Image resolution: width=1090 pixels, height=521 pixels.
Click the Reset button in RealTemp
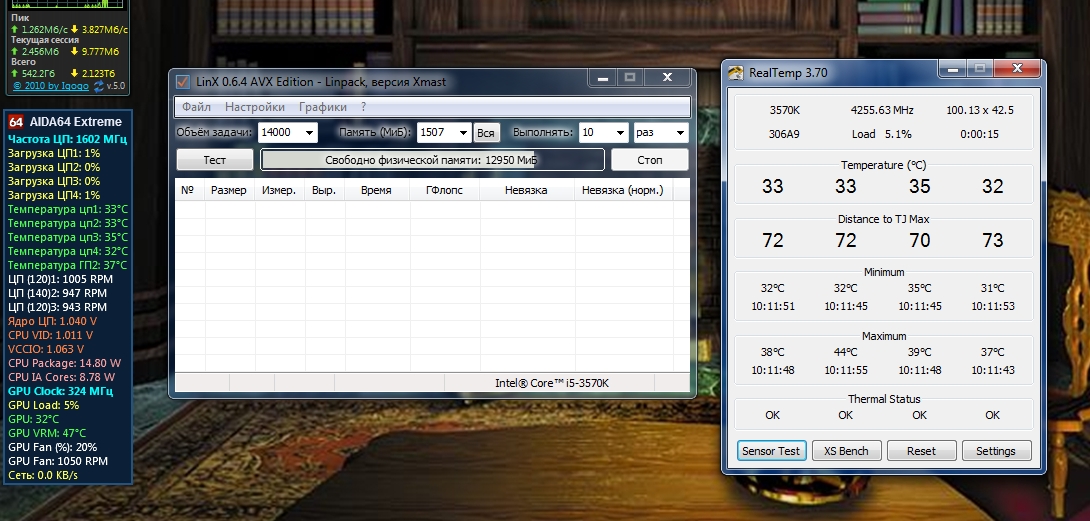(921, 451)
